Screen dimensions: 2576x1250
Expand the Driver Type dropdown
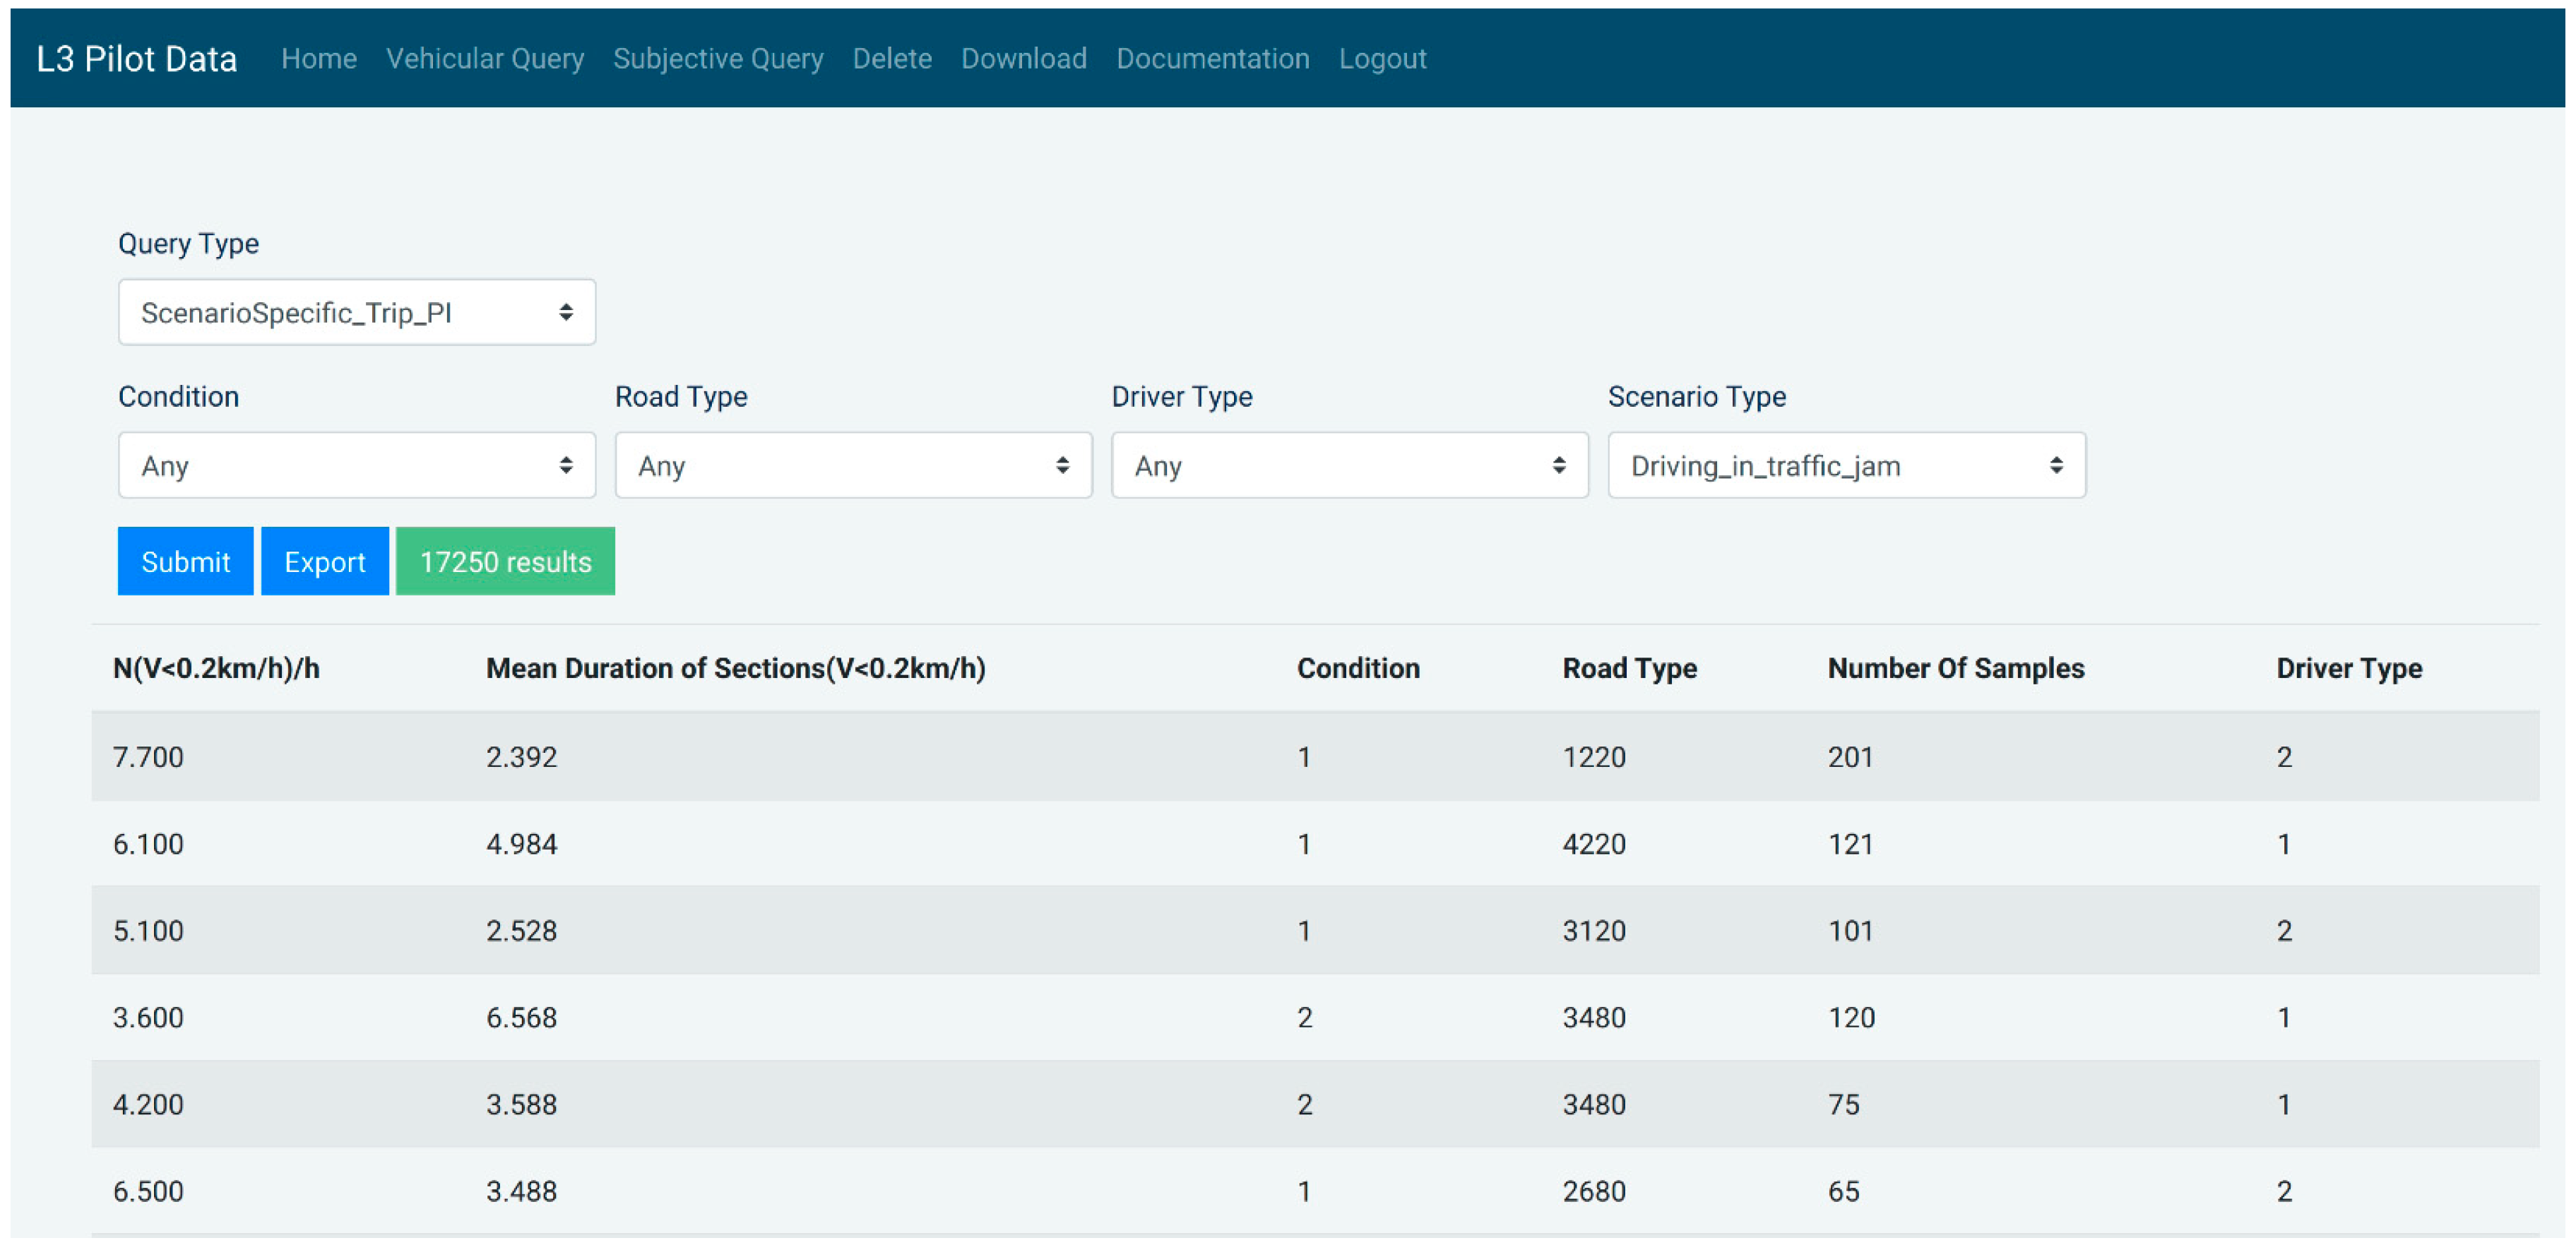coord(1349,466)
